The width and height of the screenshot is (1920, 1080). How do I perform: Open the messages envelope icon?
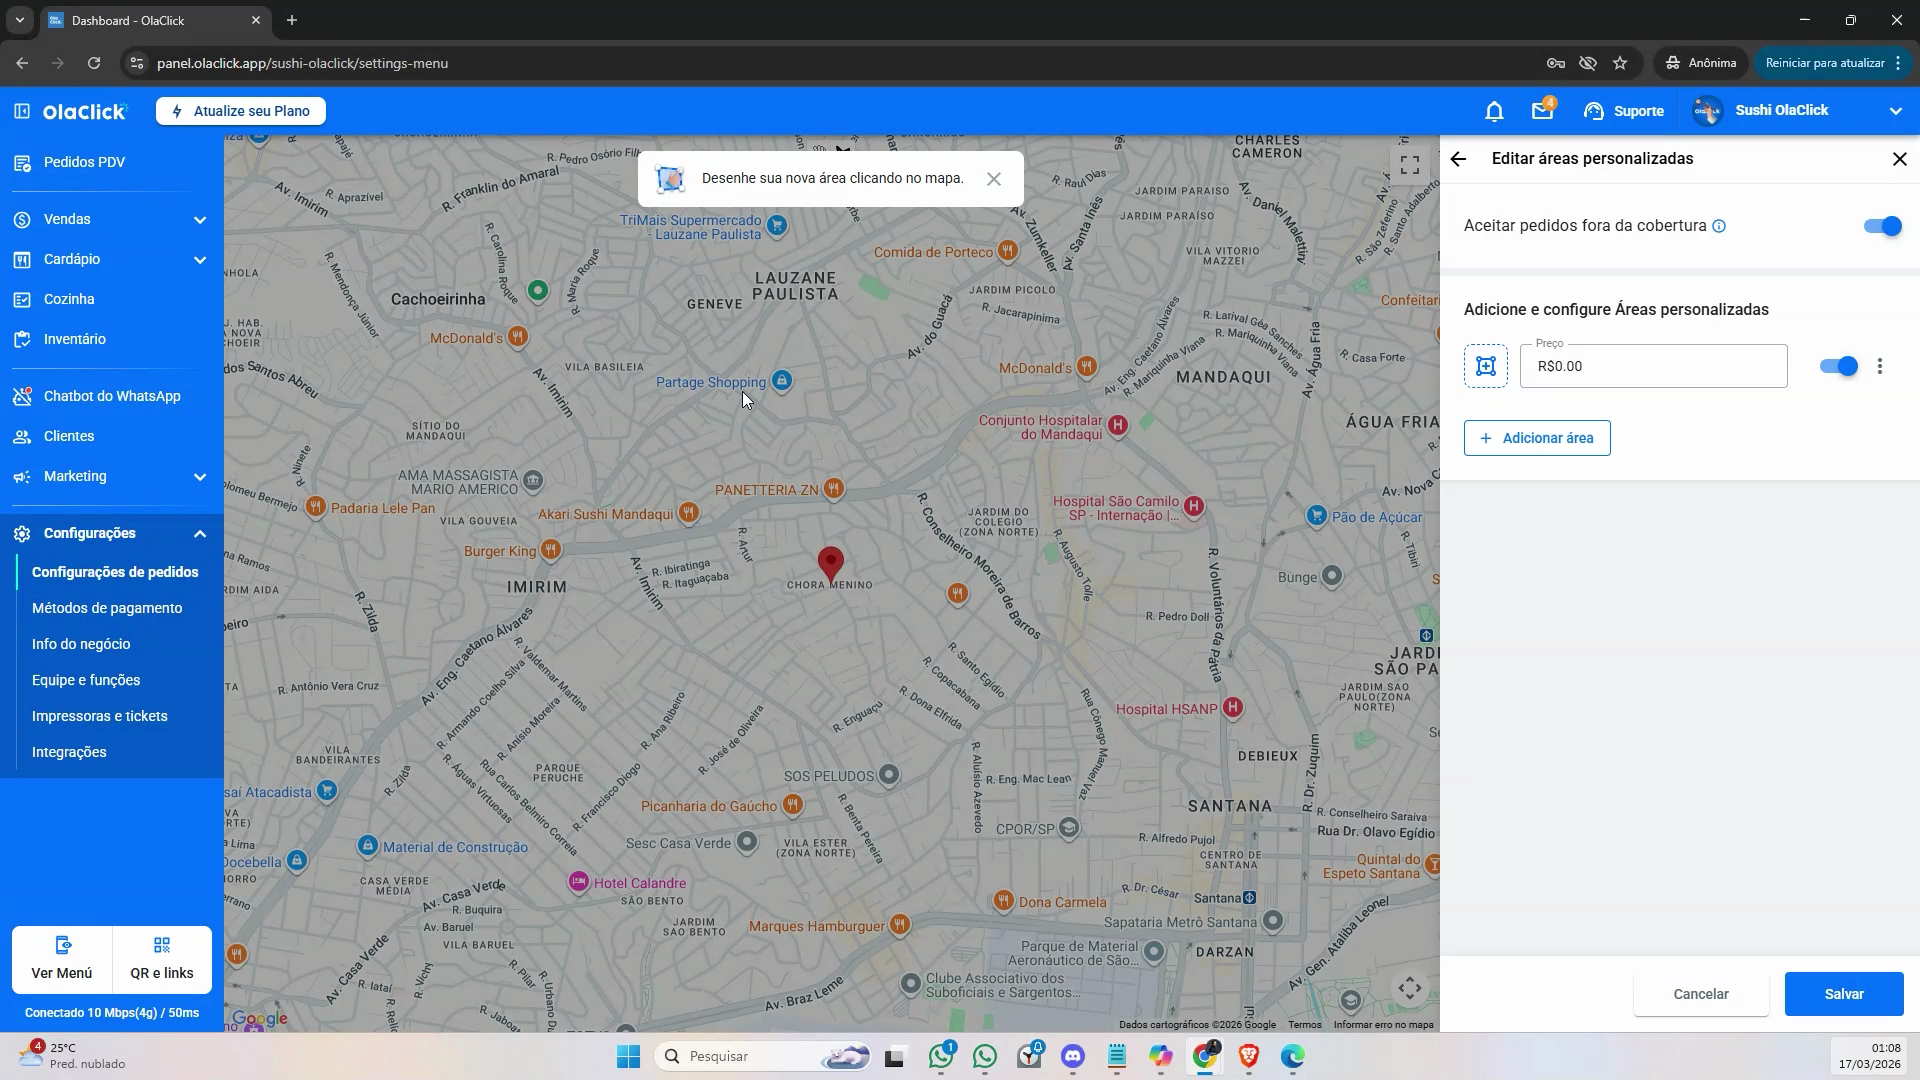click(x=1542, y=111)
